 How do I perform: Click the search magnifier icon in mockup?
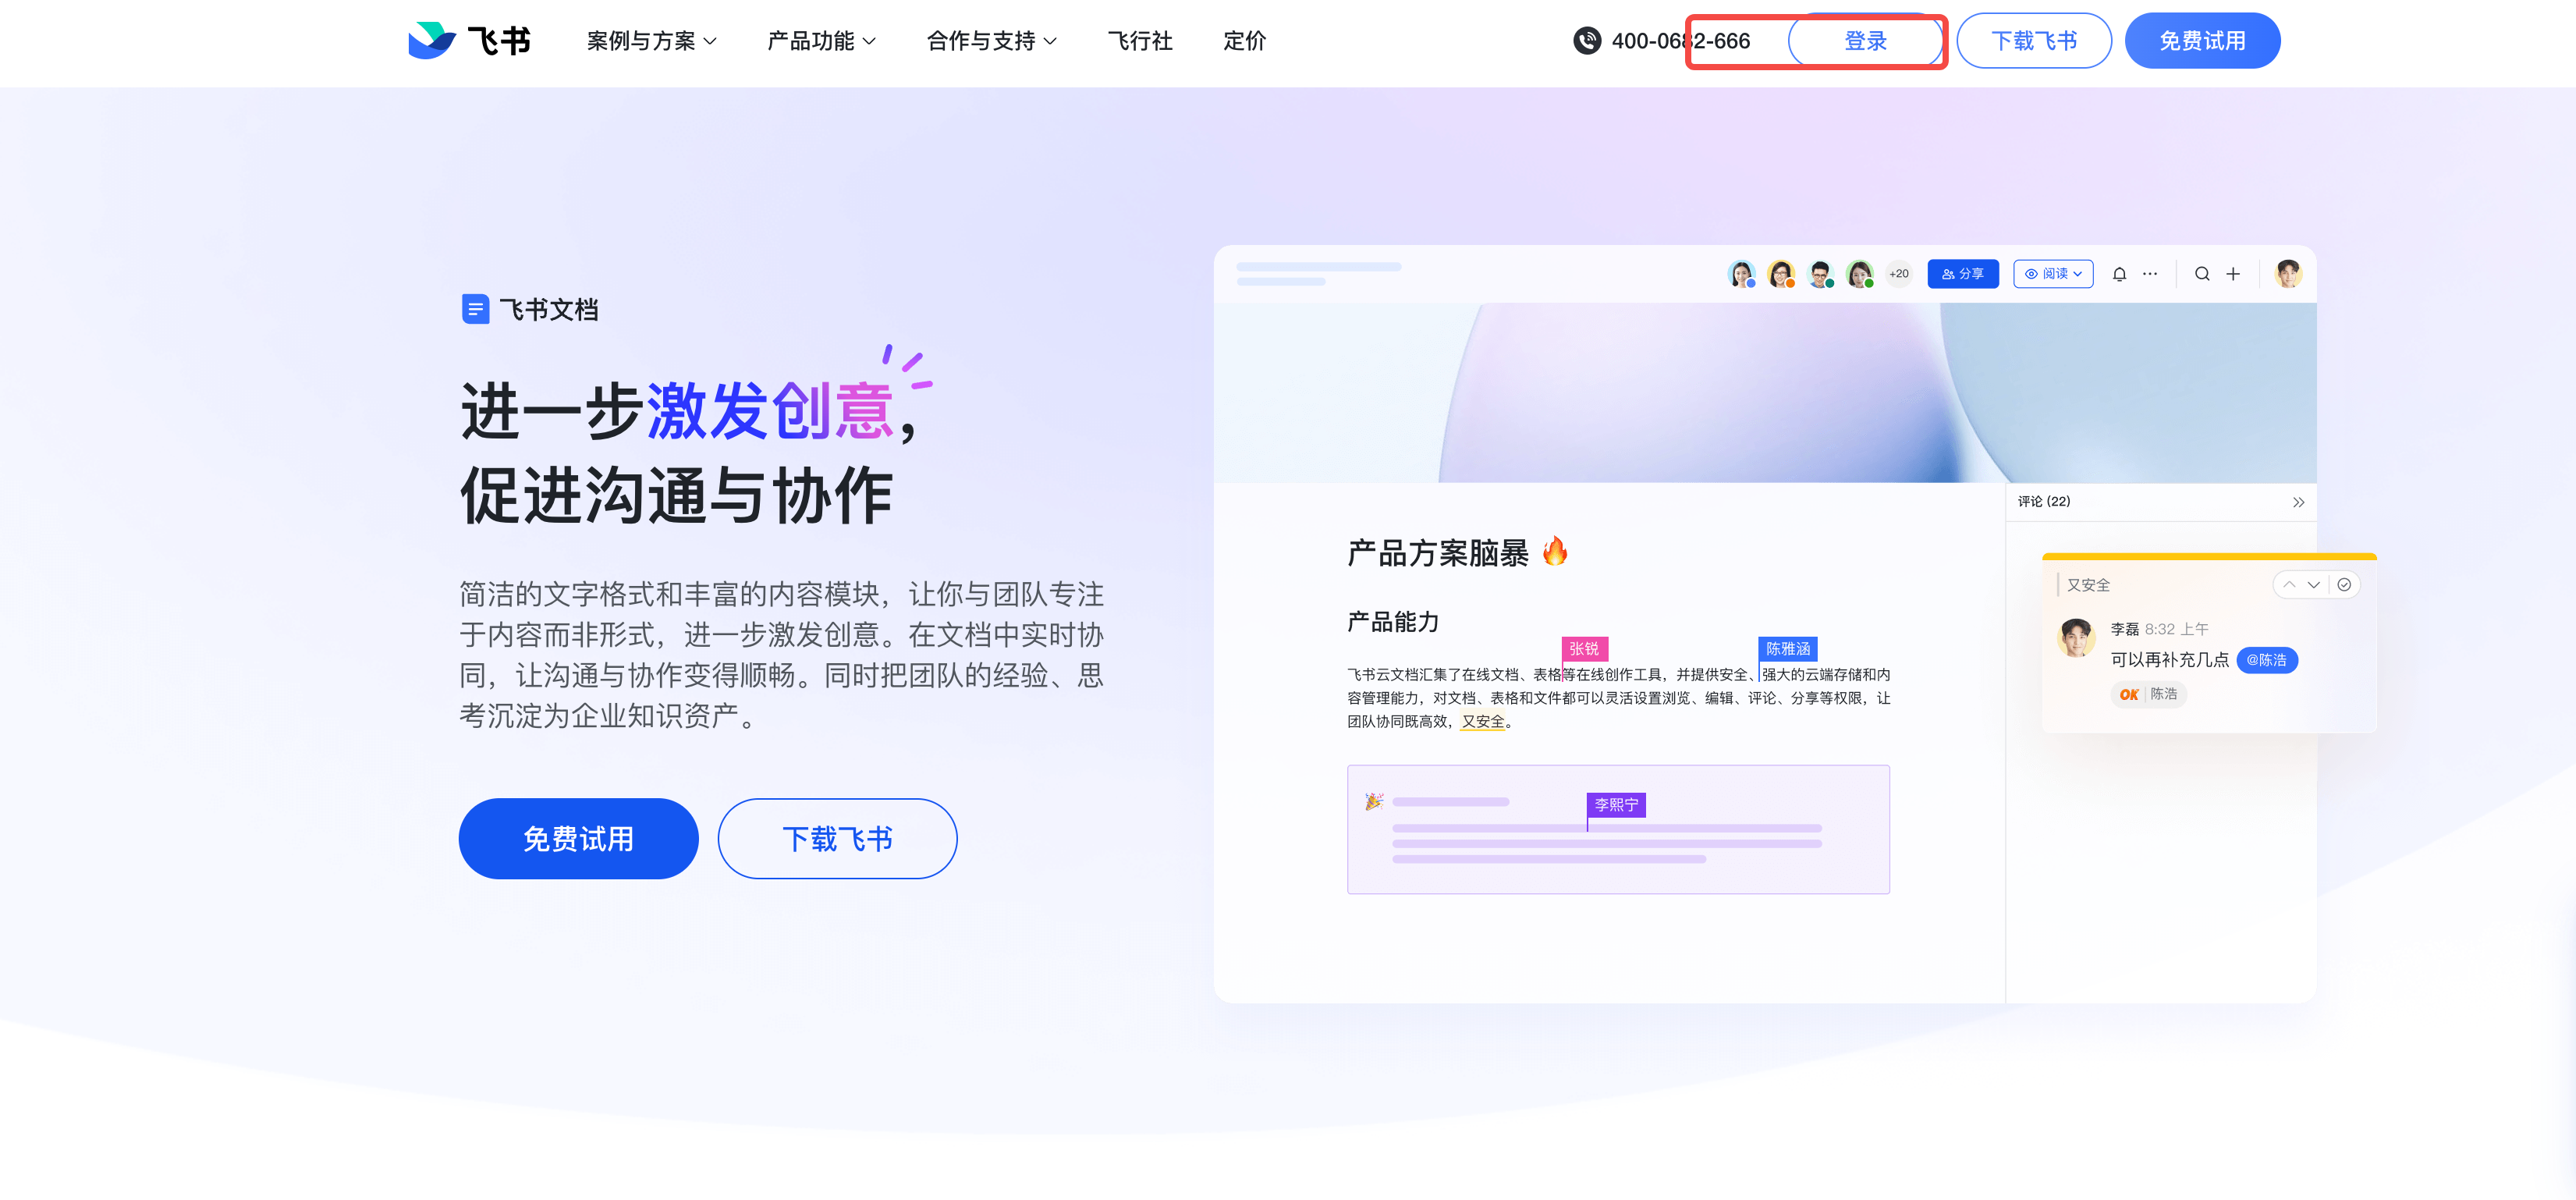(x=2202, y=273)
